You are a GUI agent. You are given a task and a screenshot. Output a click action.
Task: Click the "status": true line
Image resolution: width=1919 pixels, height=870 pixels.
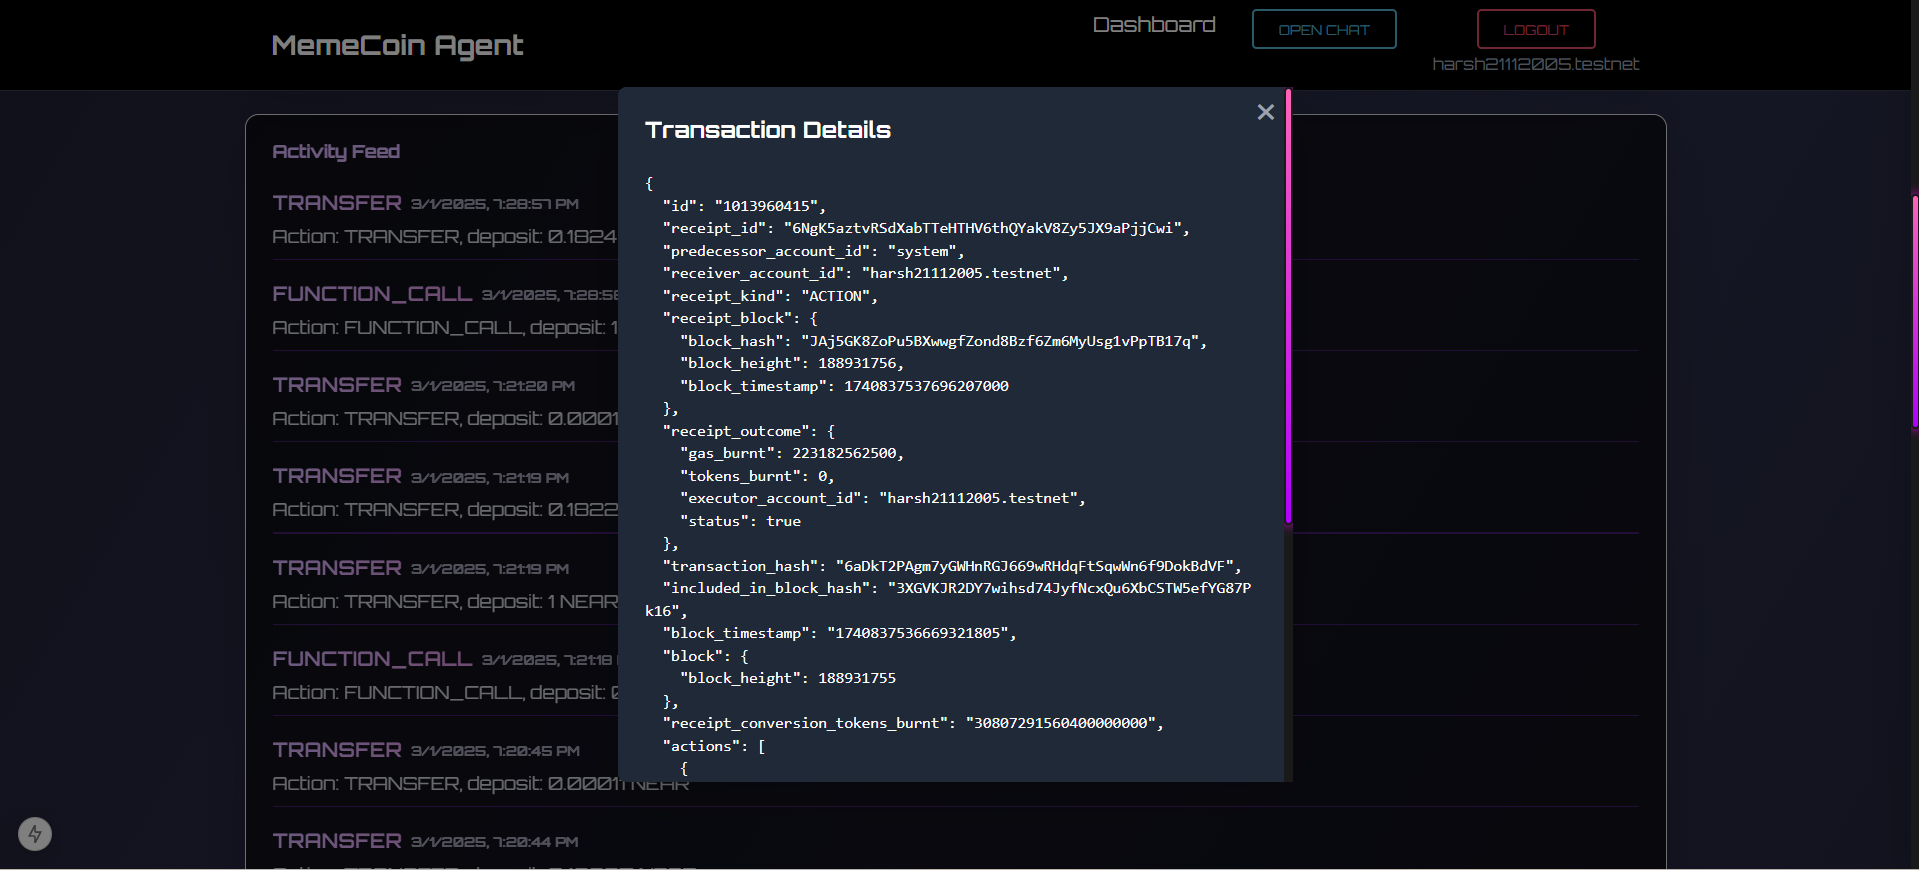[740, 521]
